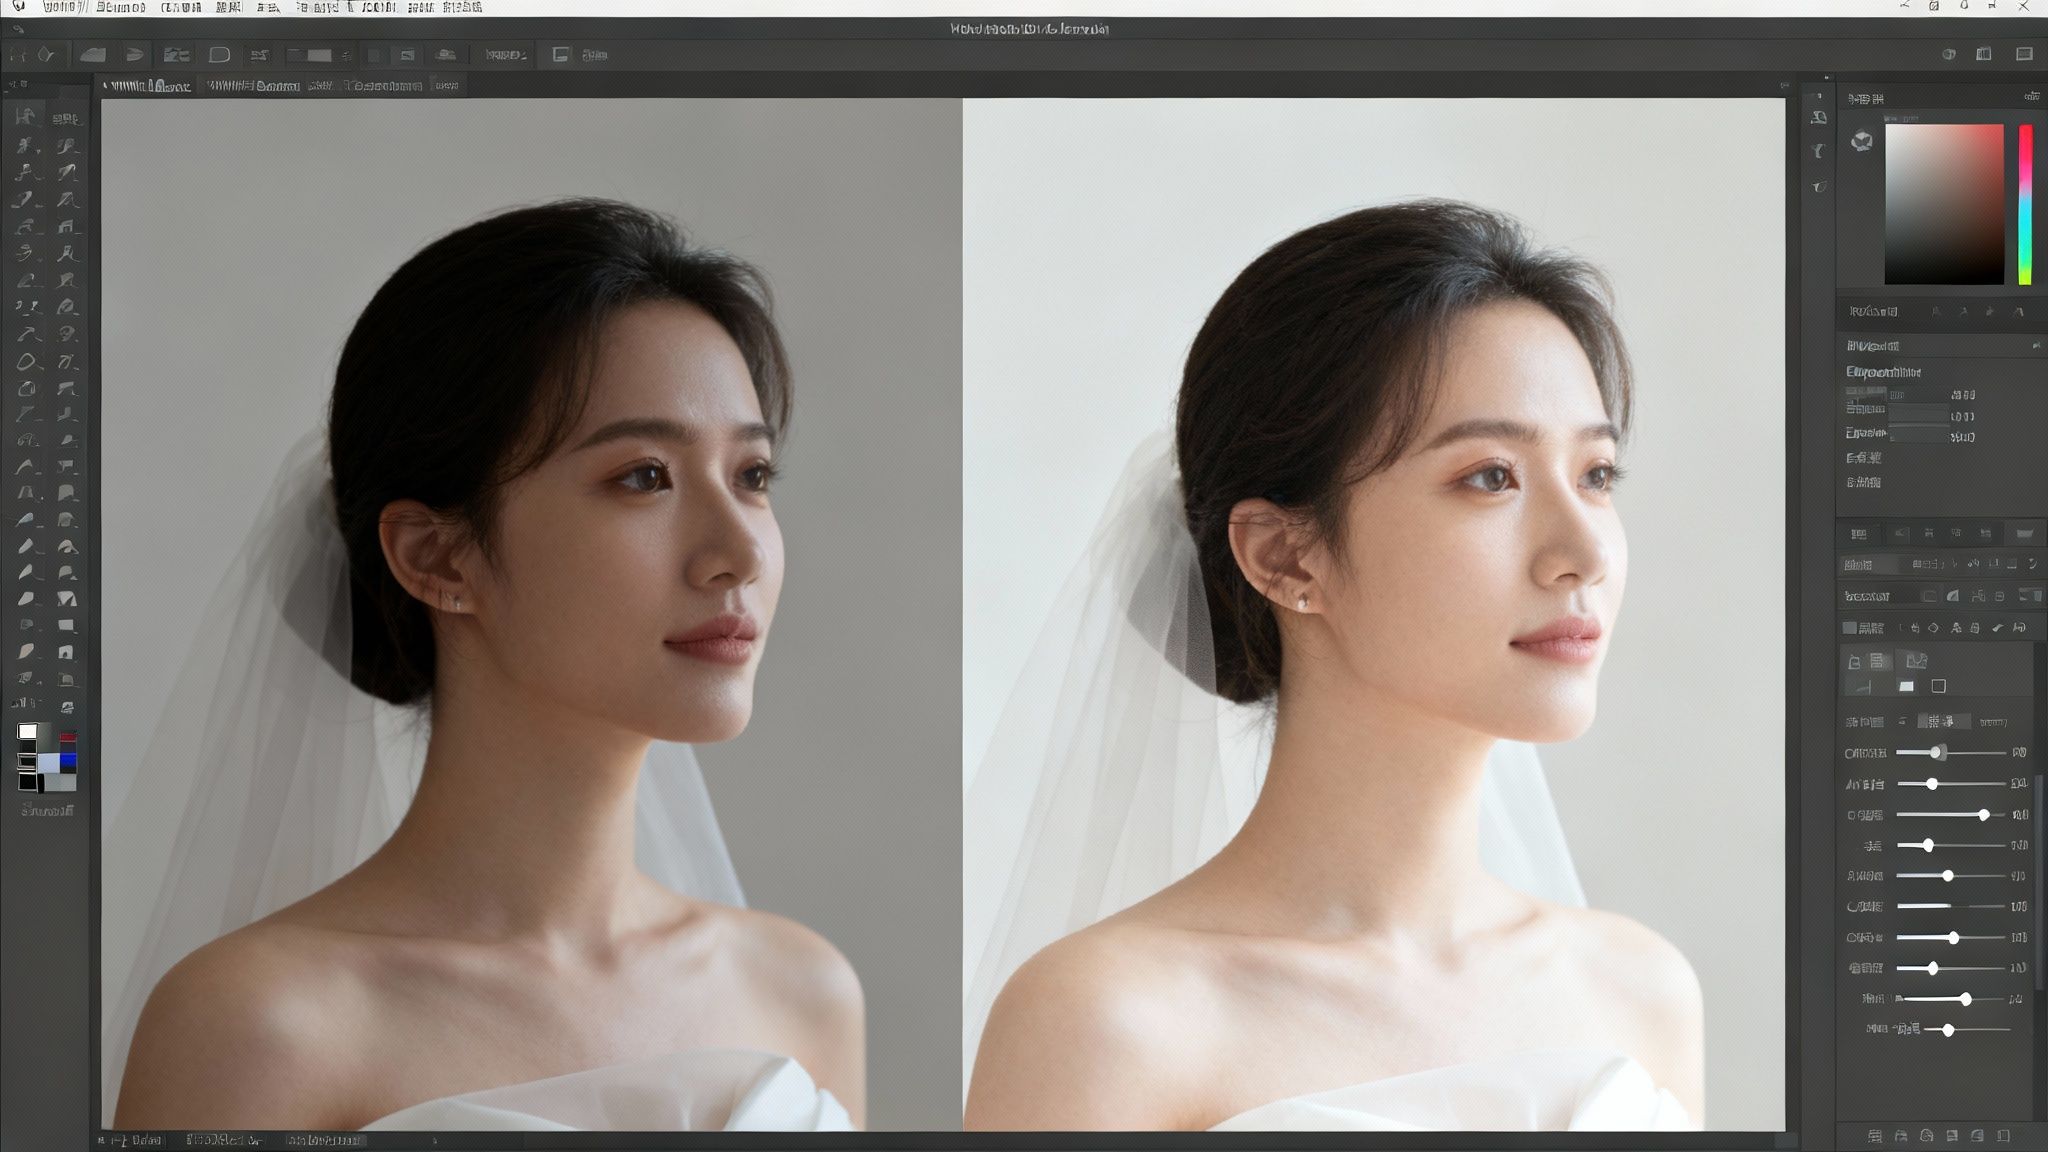Click the bottom-most adjustment slider knob
The width and height of the screenshot is (2048, 1152).
point(1948,1030)
